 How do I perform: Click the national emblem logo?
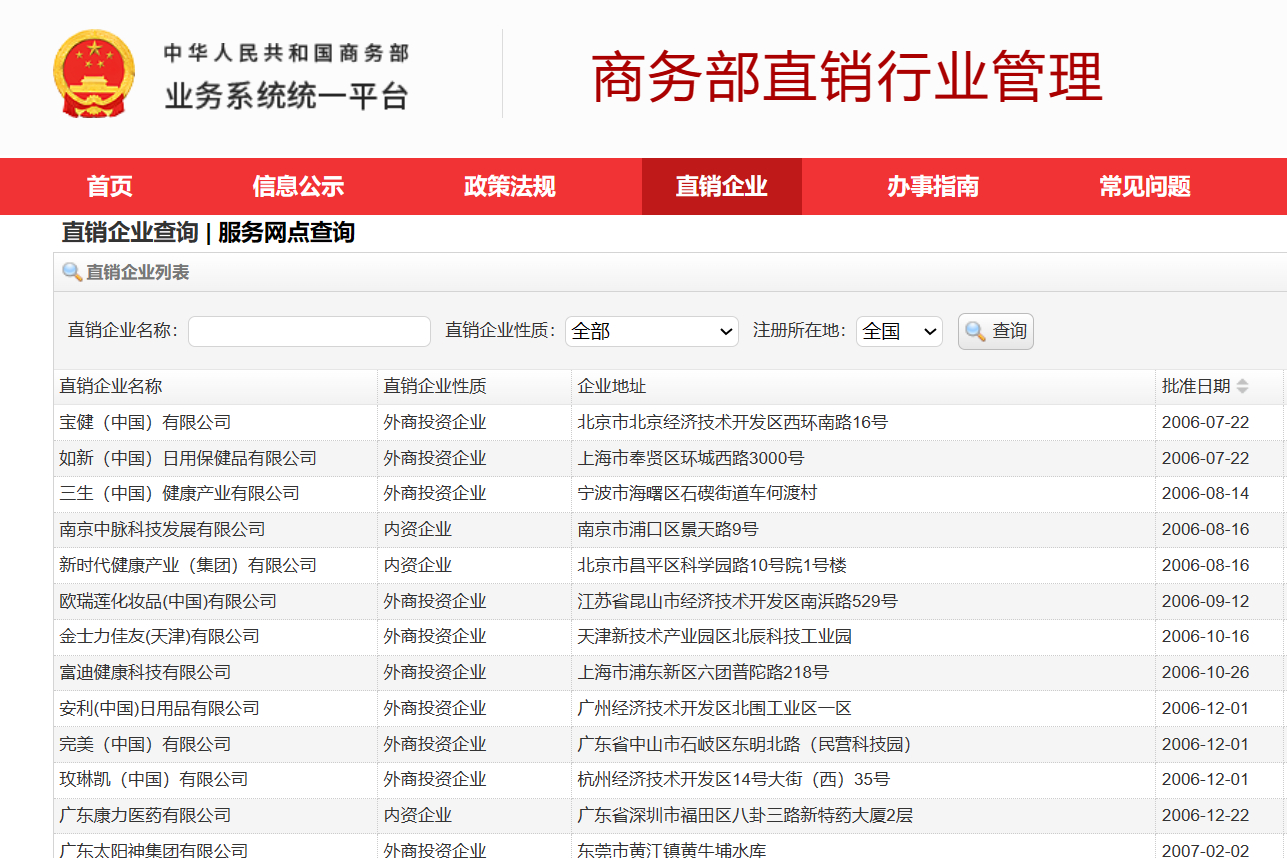pyautogui.click(x=94, y=74)
